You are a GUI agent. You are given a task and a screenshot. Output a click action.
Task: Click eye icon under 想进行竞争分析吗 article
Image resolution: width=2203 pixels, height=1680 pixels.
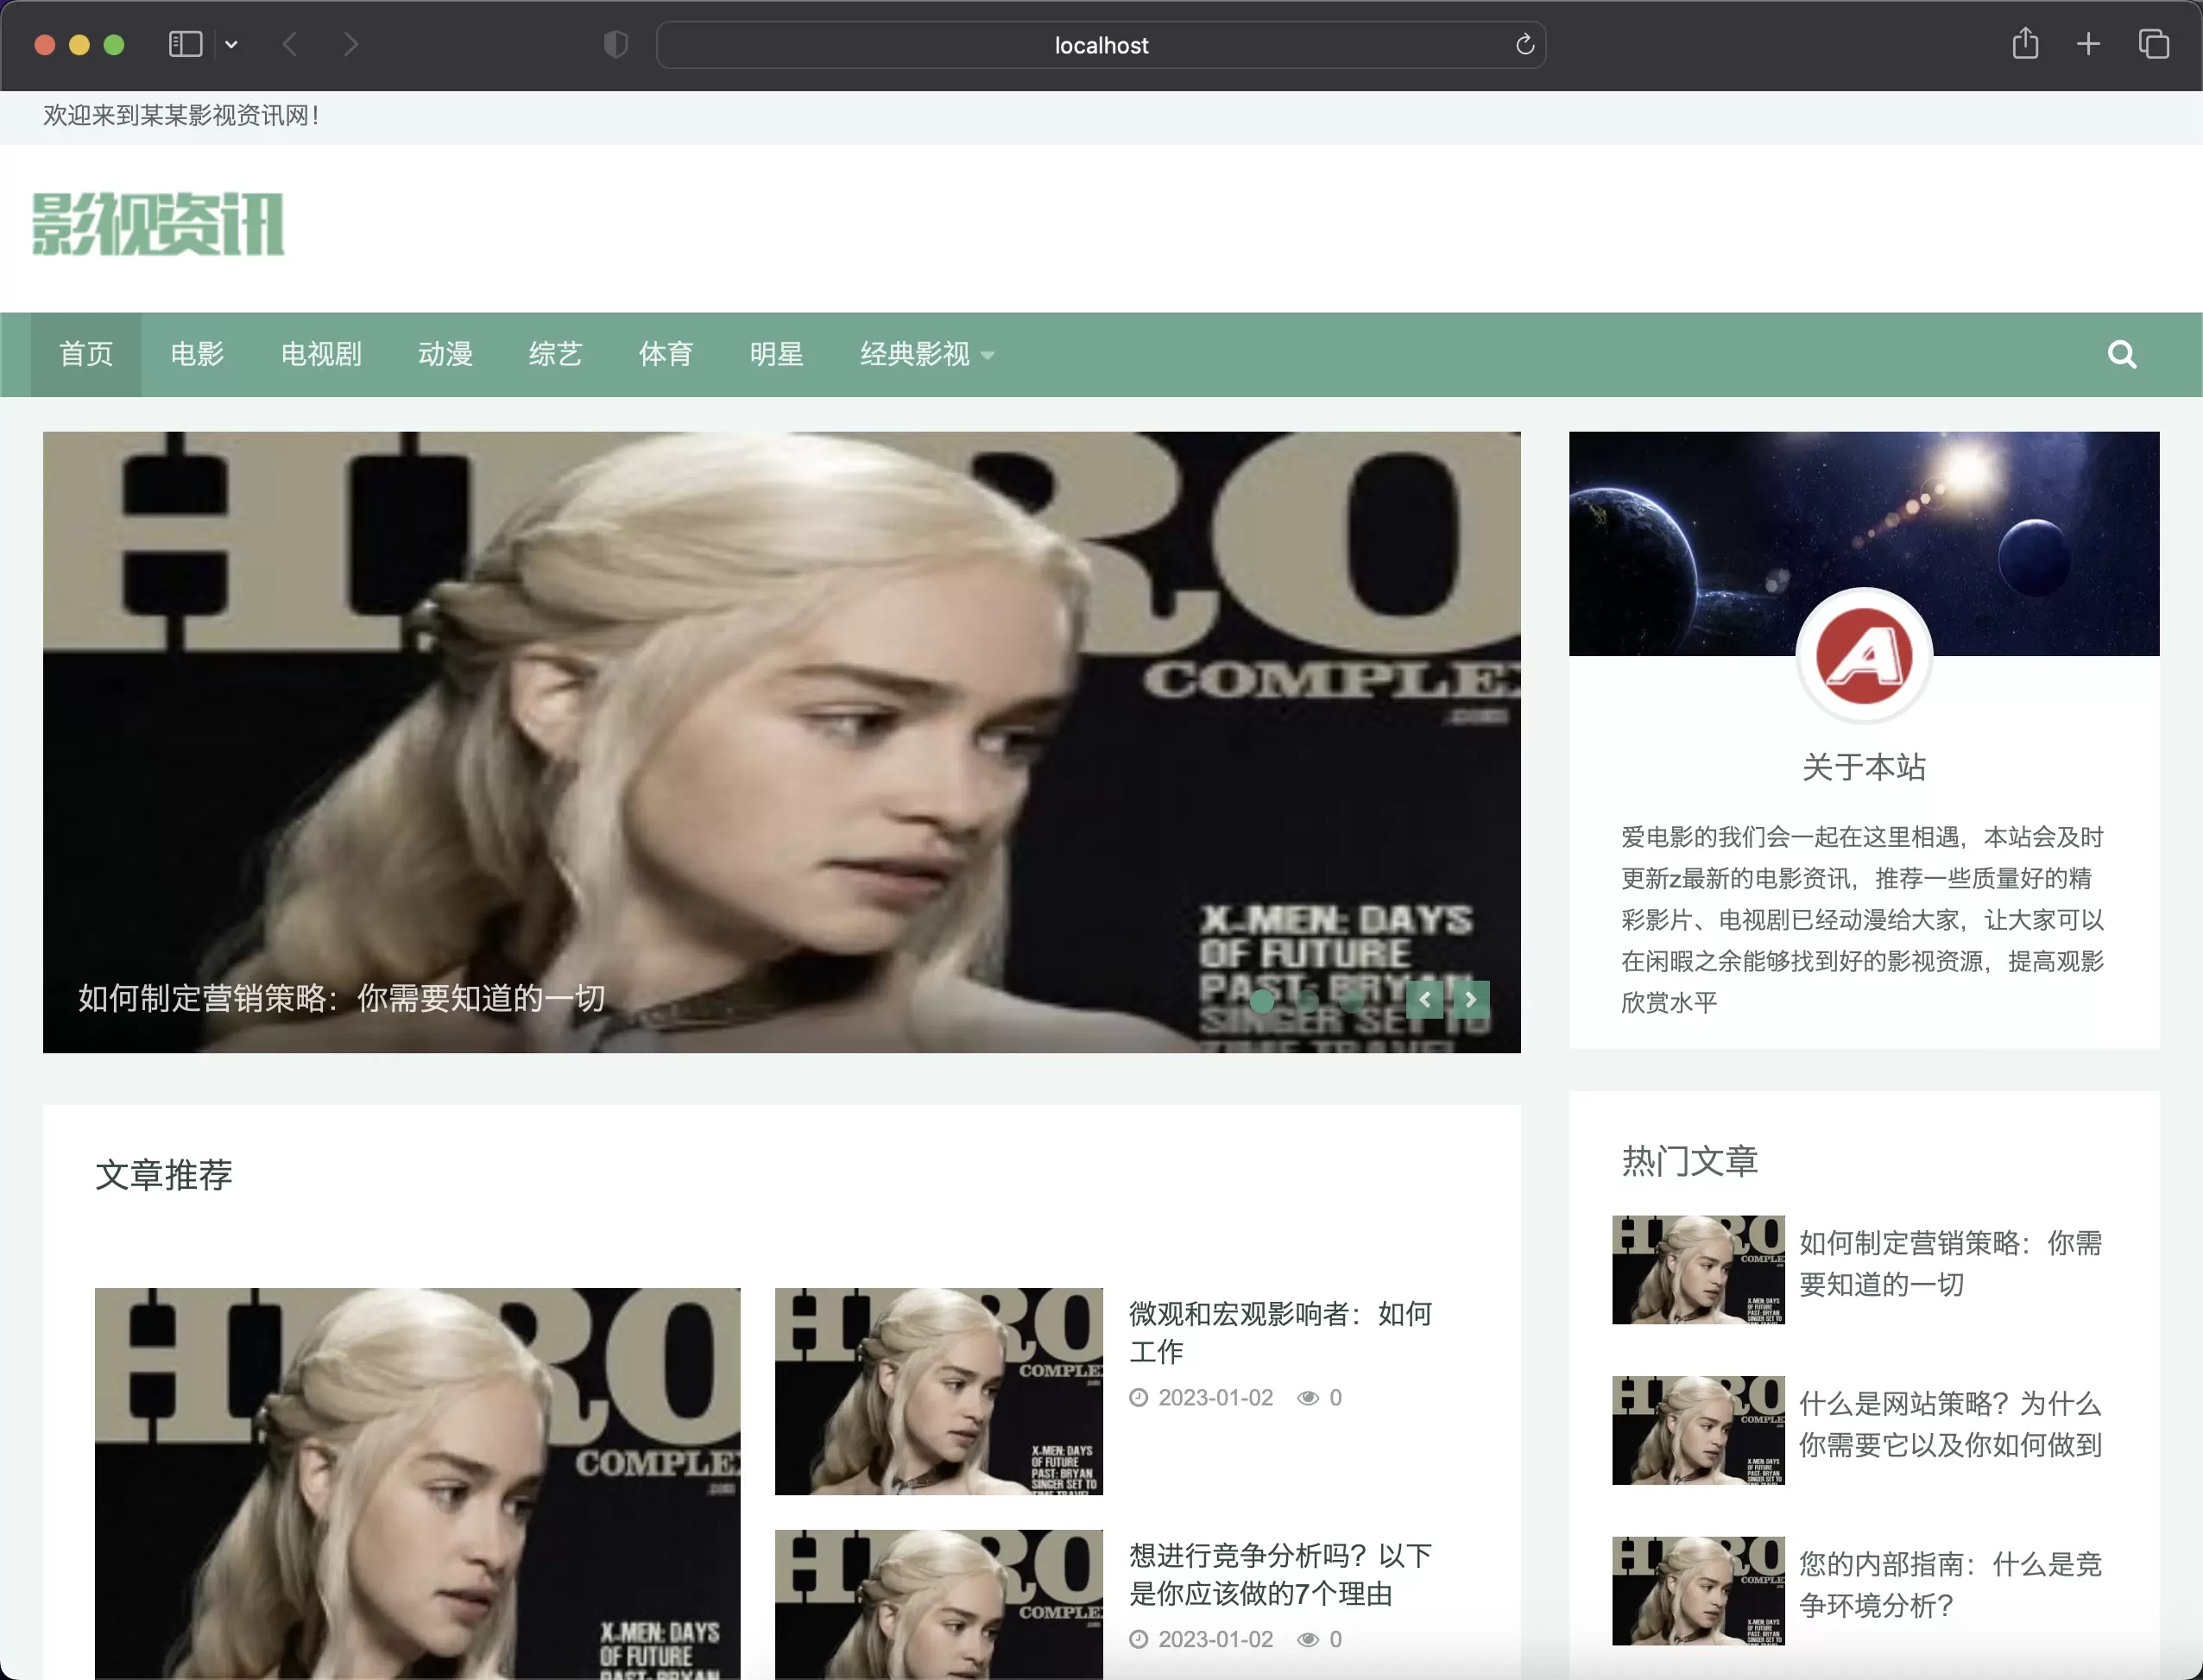point(1308,1640)
